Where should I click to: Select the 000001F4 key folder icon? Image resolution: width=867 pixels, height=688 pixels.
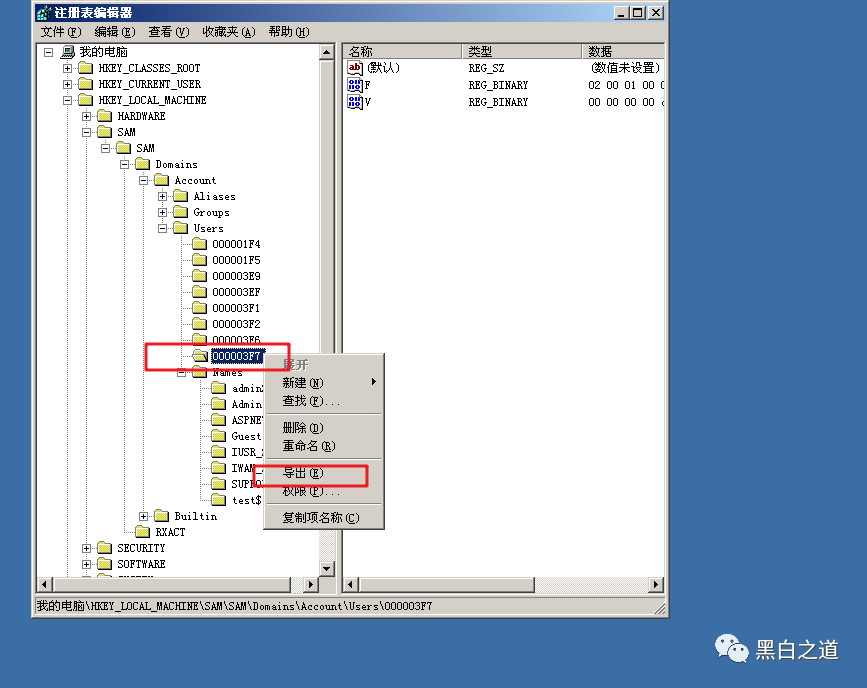tap(200, 244)
